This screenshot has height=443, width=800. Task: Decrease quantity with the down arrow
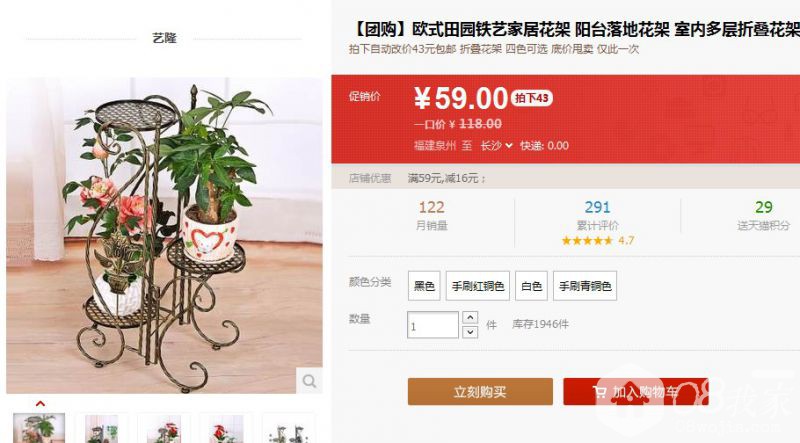(470, 332)
